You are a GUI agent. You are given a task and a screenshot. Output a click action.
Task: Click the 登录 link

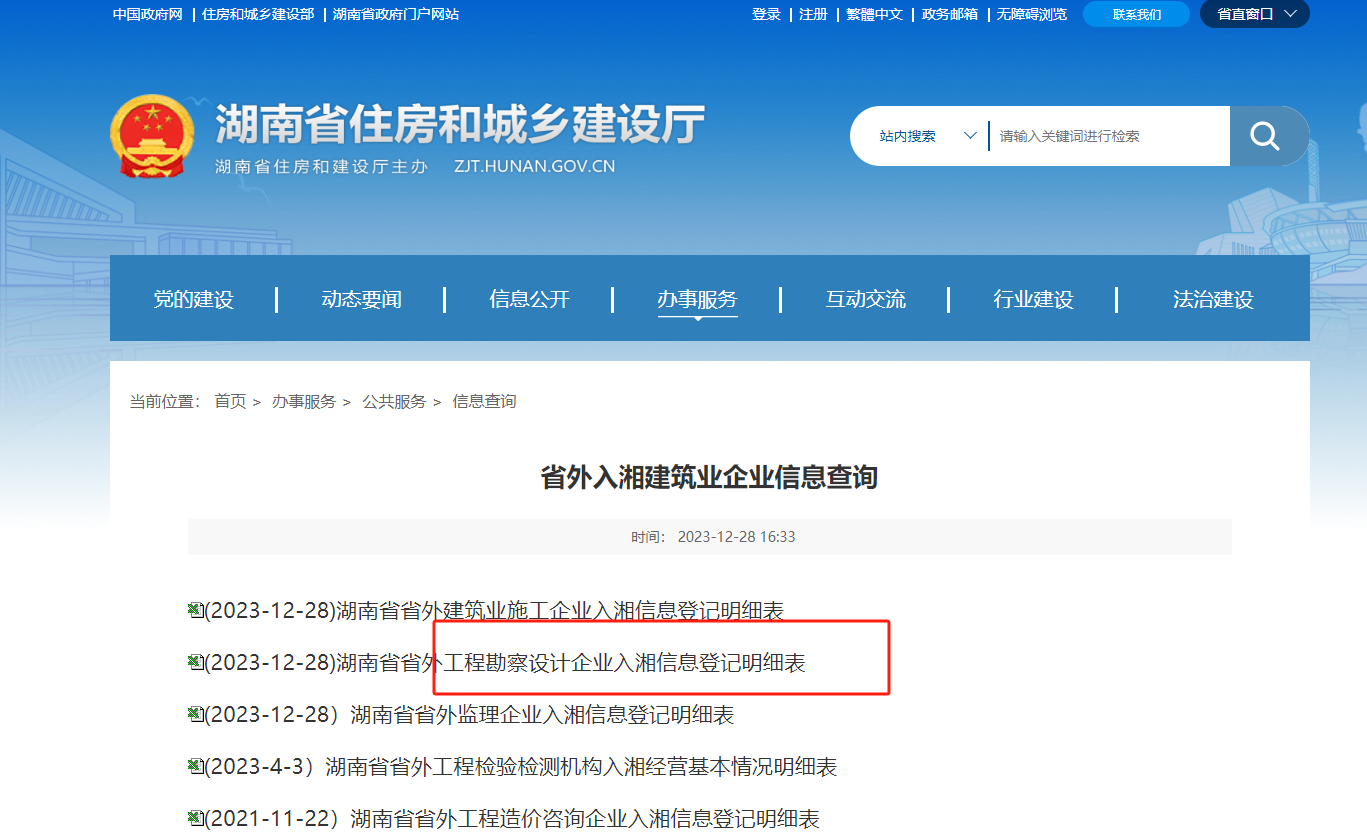tap(766, 14)
